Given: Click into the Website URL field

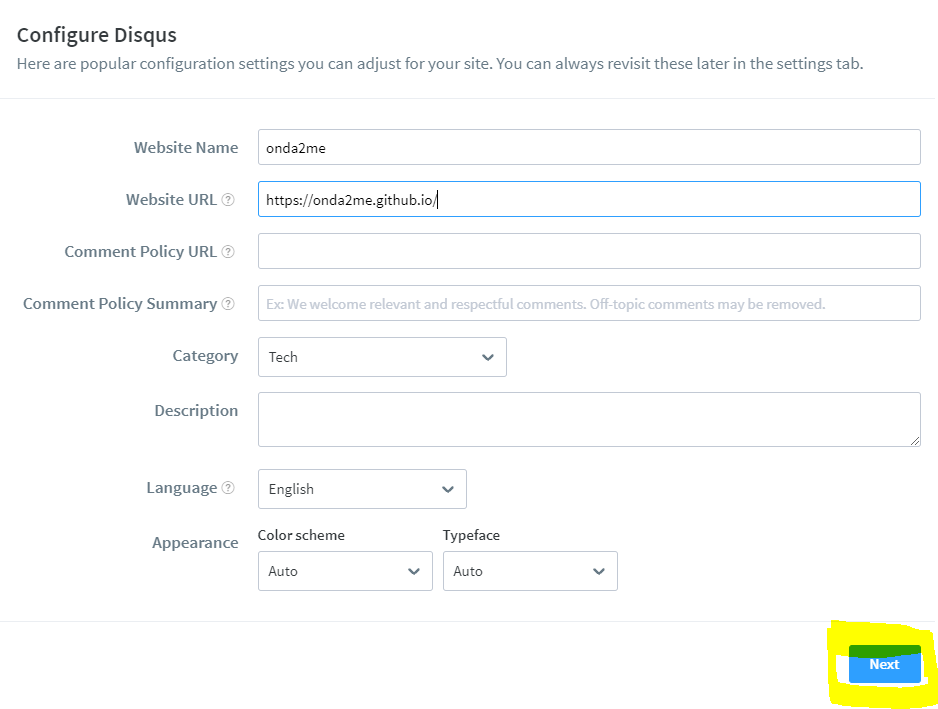Looking at the screenshot, I should click(589, 199).
